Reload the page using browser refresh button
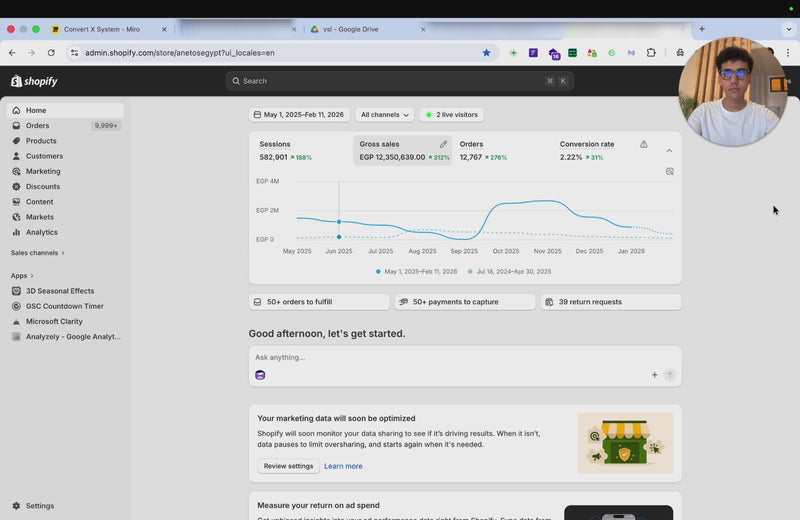800x520 pixels. tap(51, 53)
